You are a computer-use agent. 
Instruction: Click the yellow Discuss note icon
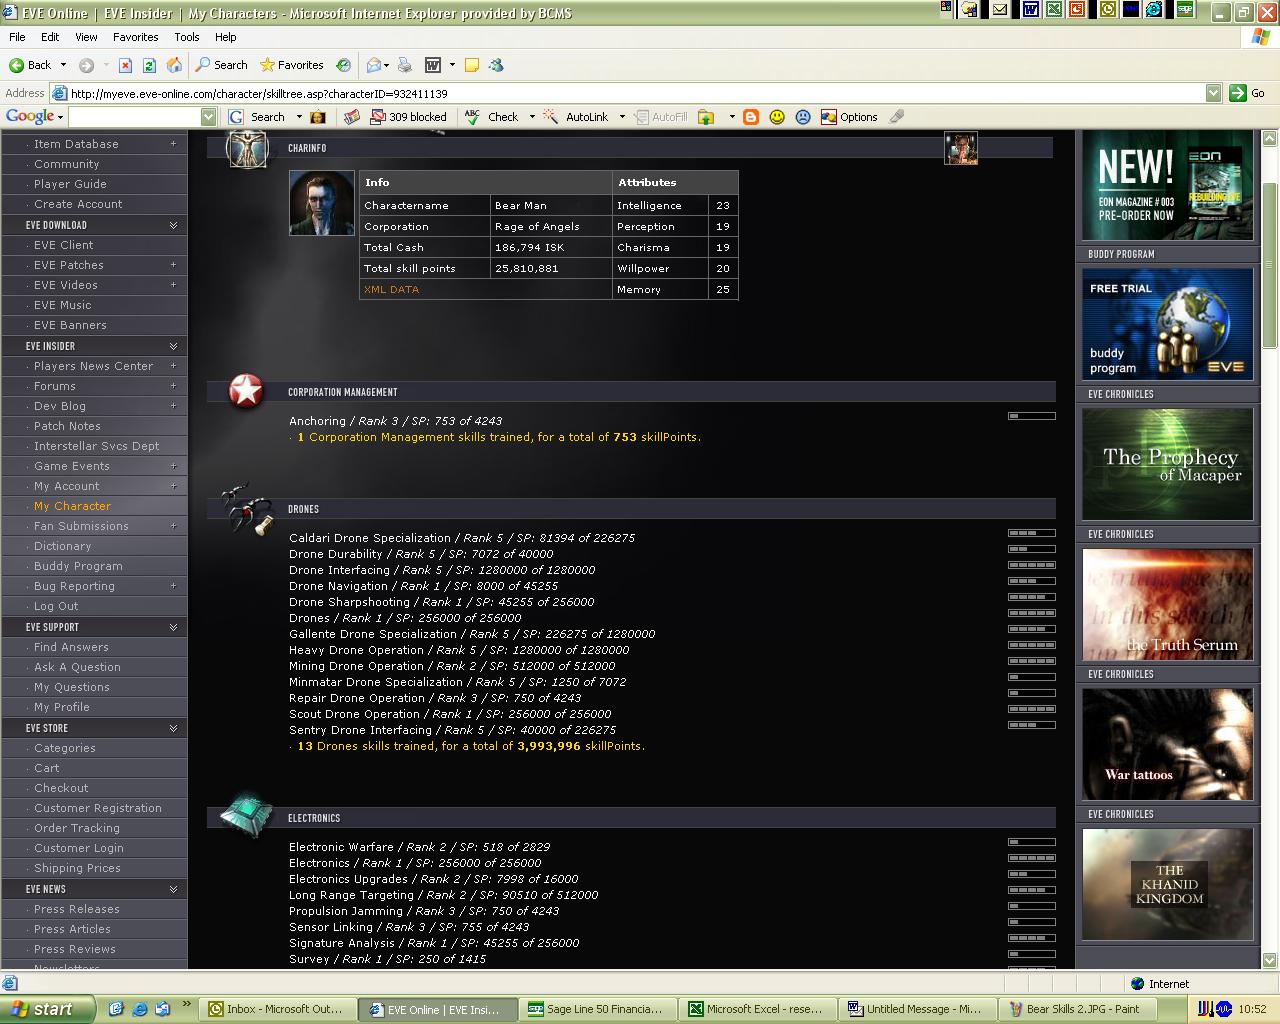pos(472,65)
